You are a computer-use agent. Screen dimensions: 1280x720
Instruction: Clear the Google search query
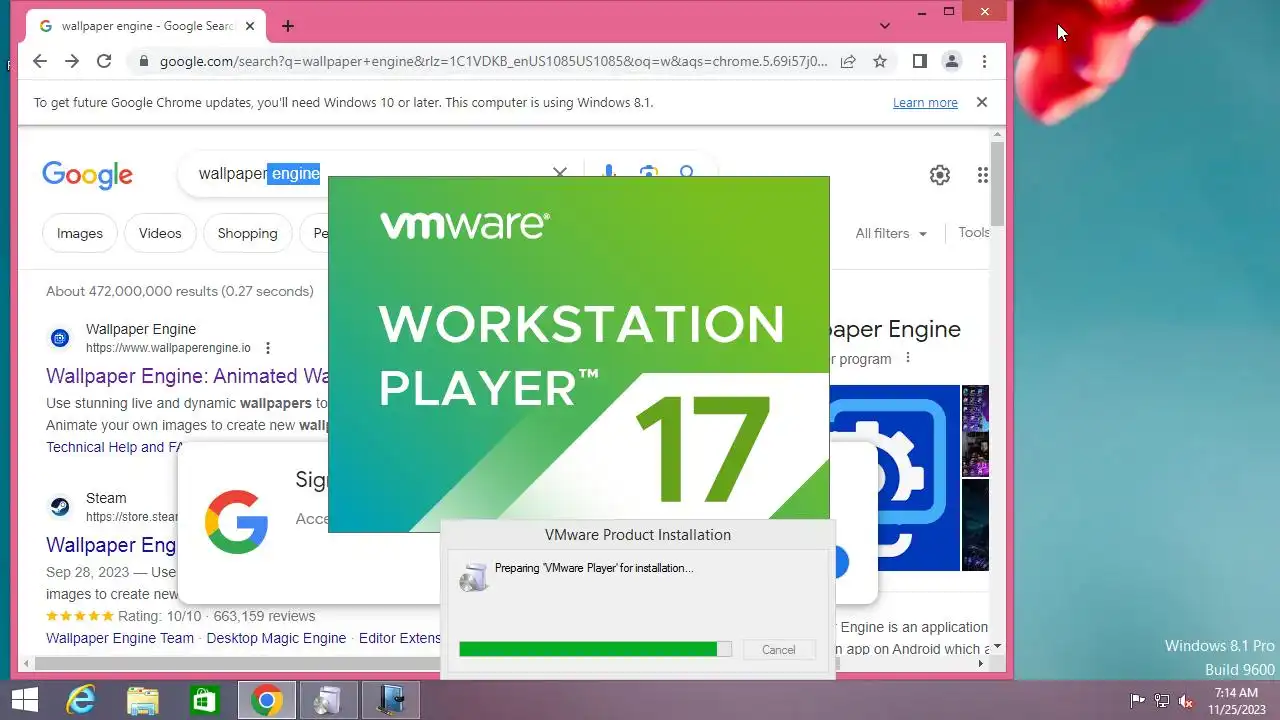coord(560,173)
